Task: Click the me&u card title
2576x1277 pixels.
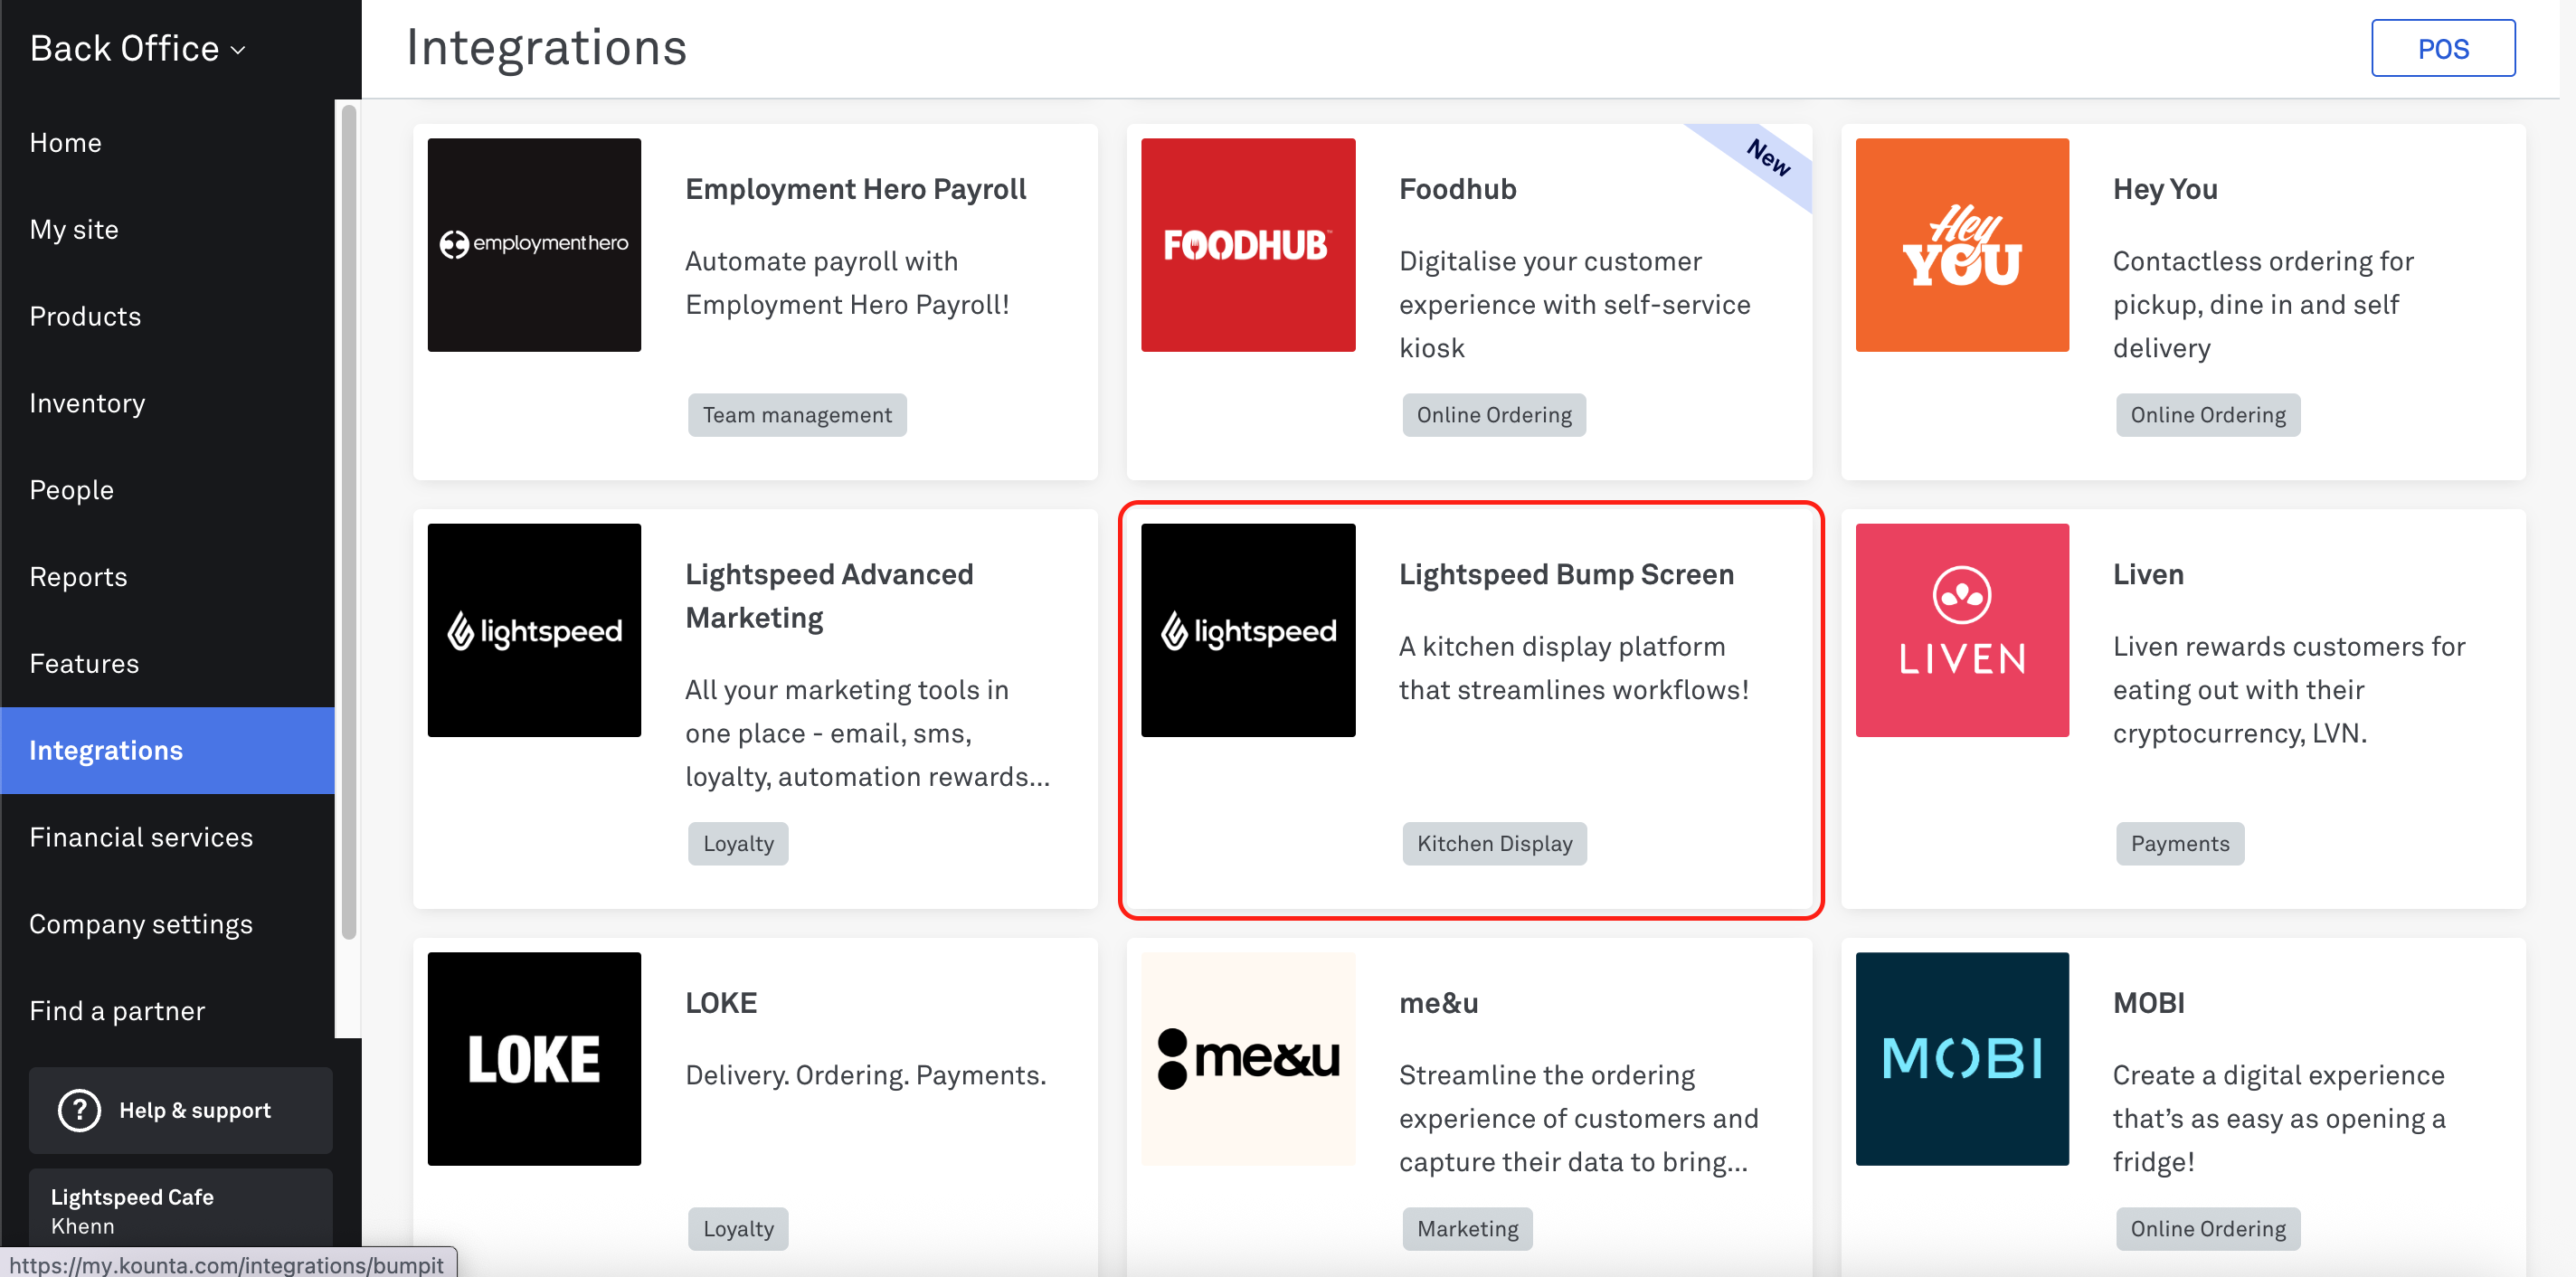Action: 1438,1002
